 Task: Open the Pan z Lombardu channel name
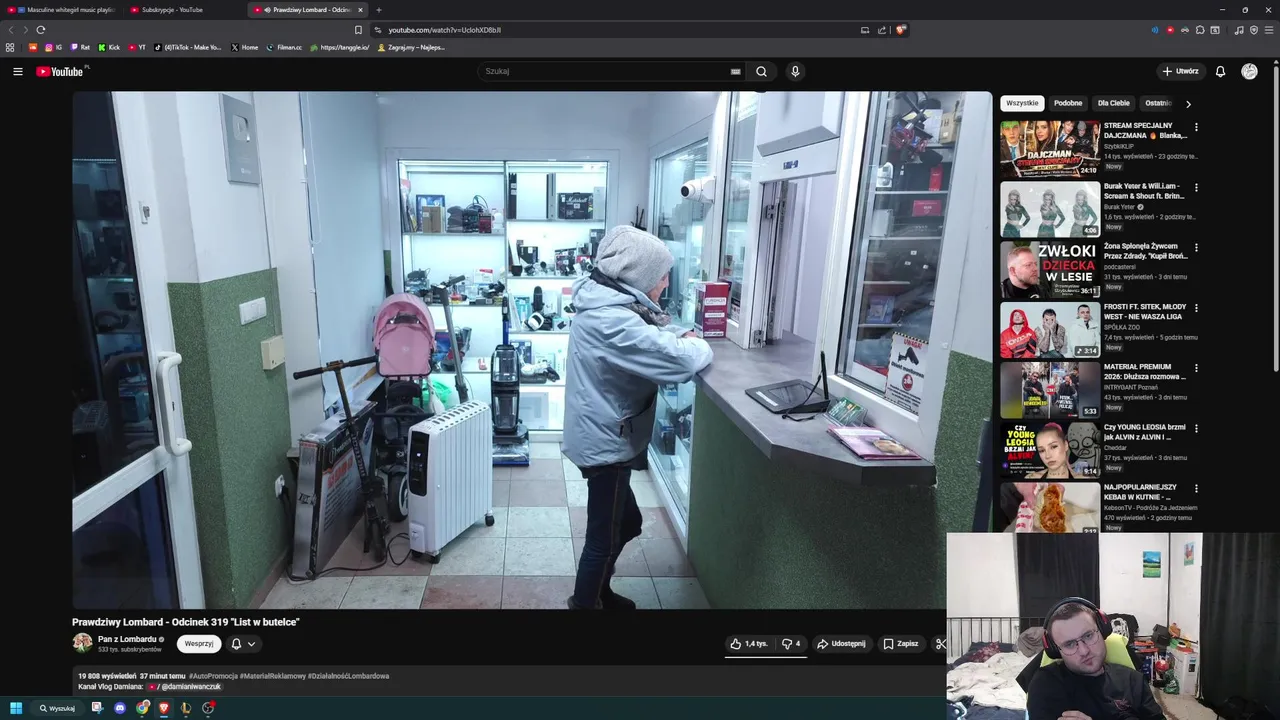click(x=127, y=639)
